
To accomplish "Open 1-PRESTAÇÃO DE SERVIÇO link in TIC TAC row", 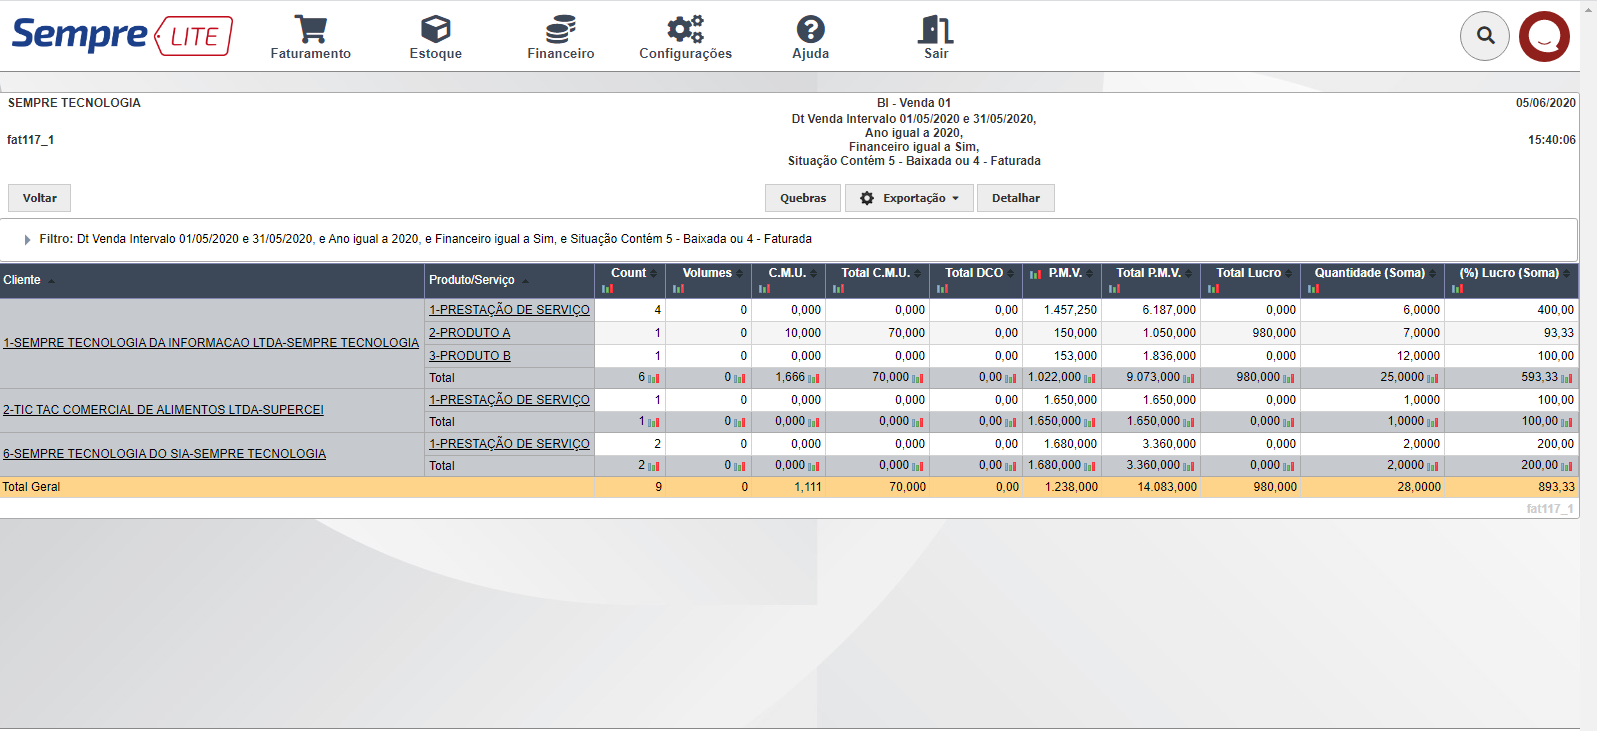I will point(509,400).
